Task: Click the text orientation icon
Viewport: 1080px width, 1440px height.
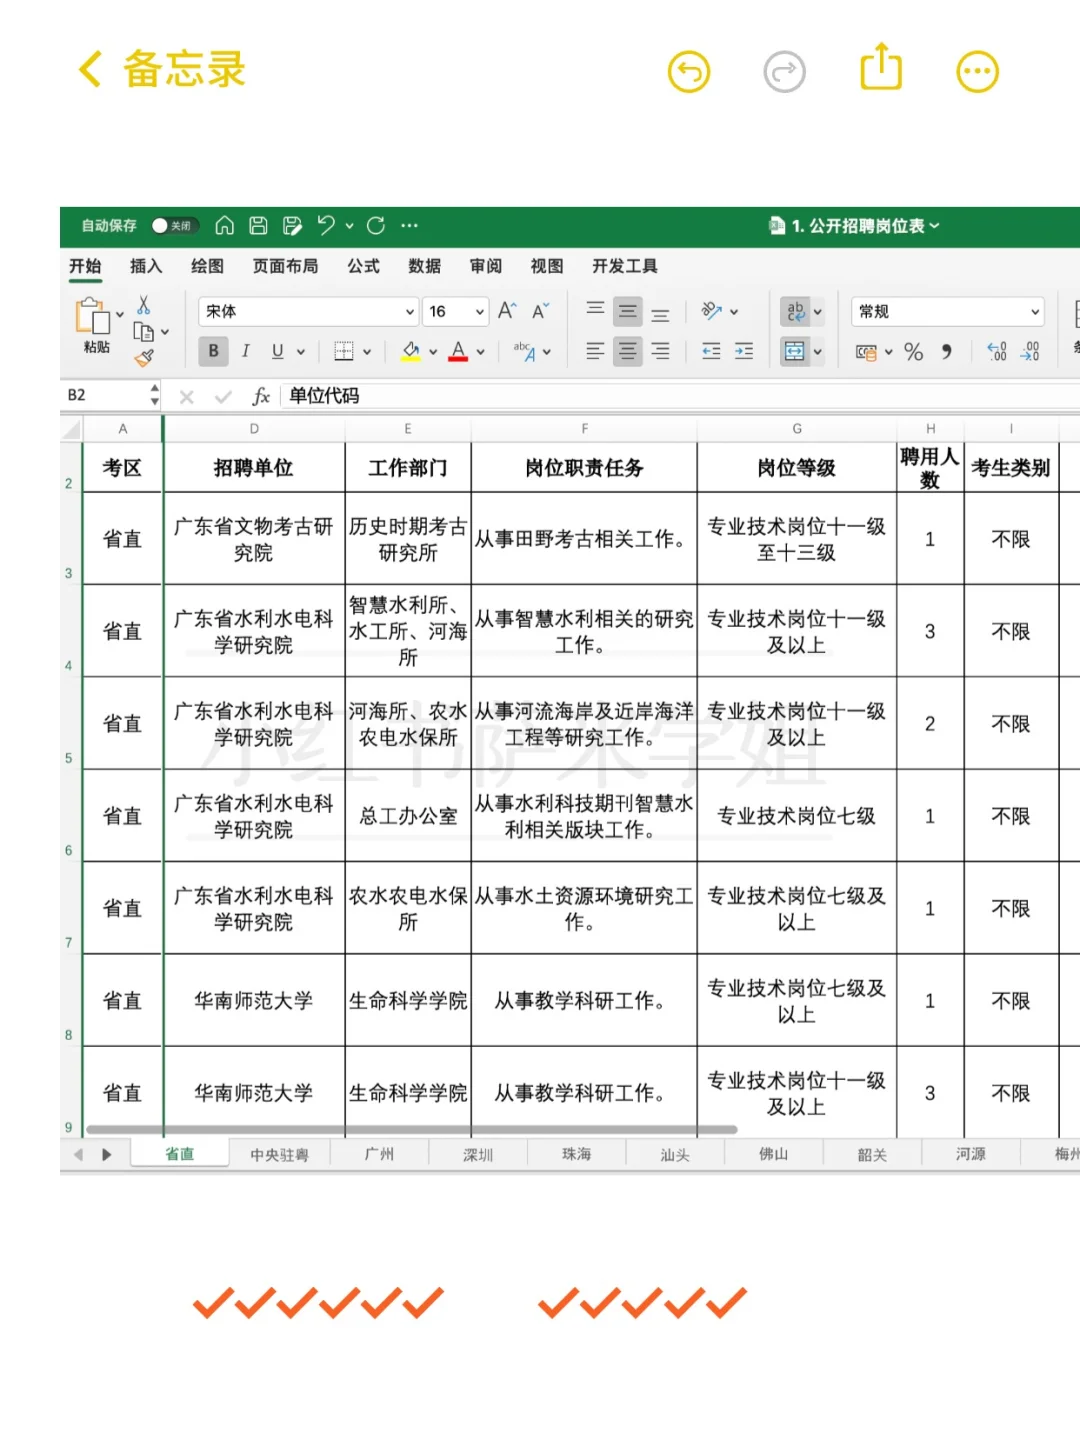Action: tap(712, 311)
